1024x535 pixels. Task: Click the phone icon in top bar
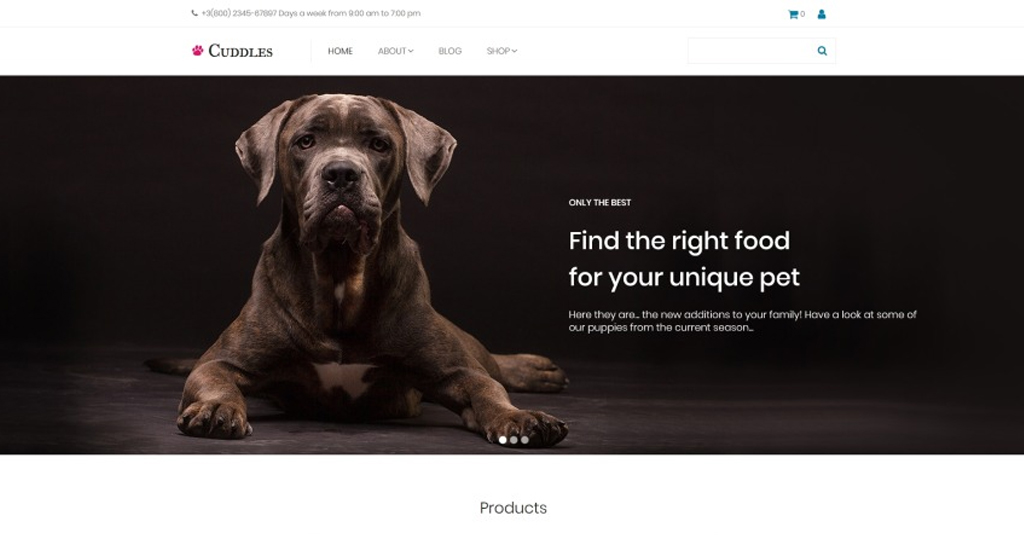[194, 13]
